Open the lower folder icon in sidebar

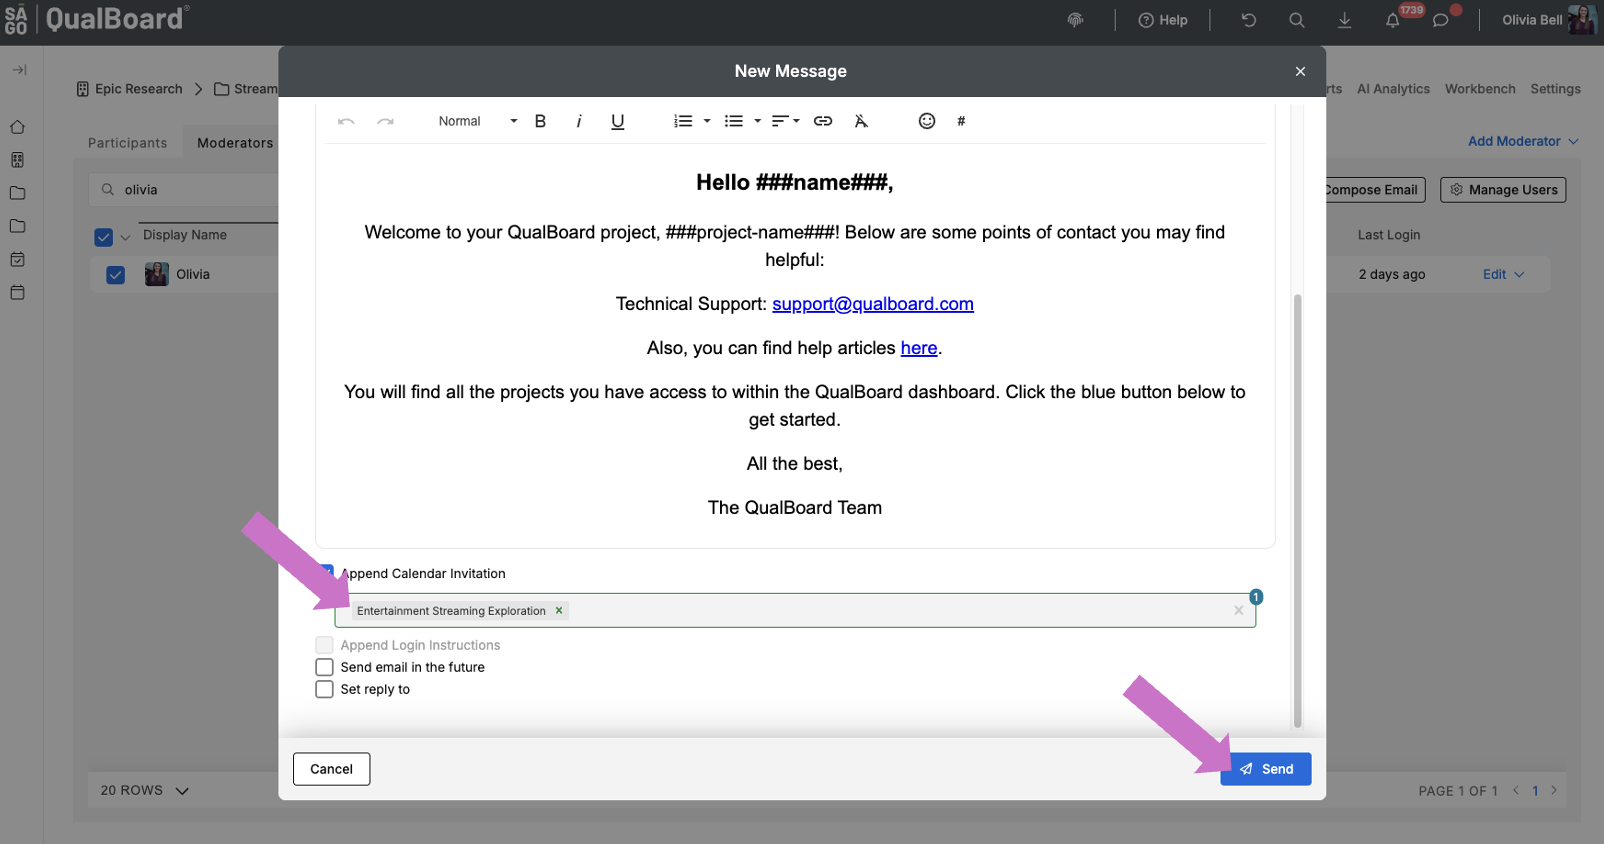17,226
